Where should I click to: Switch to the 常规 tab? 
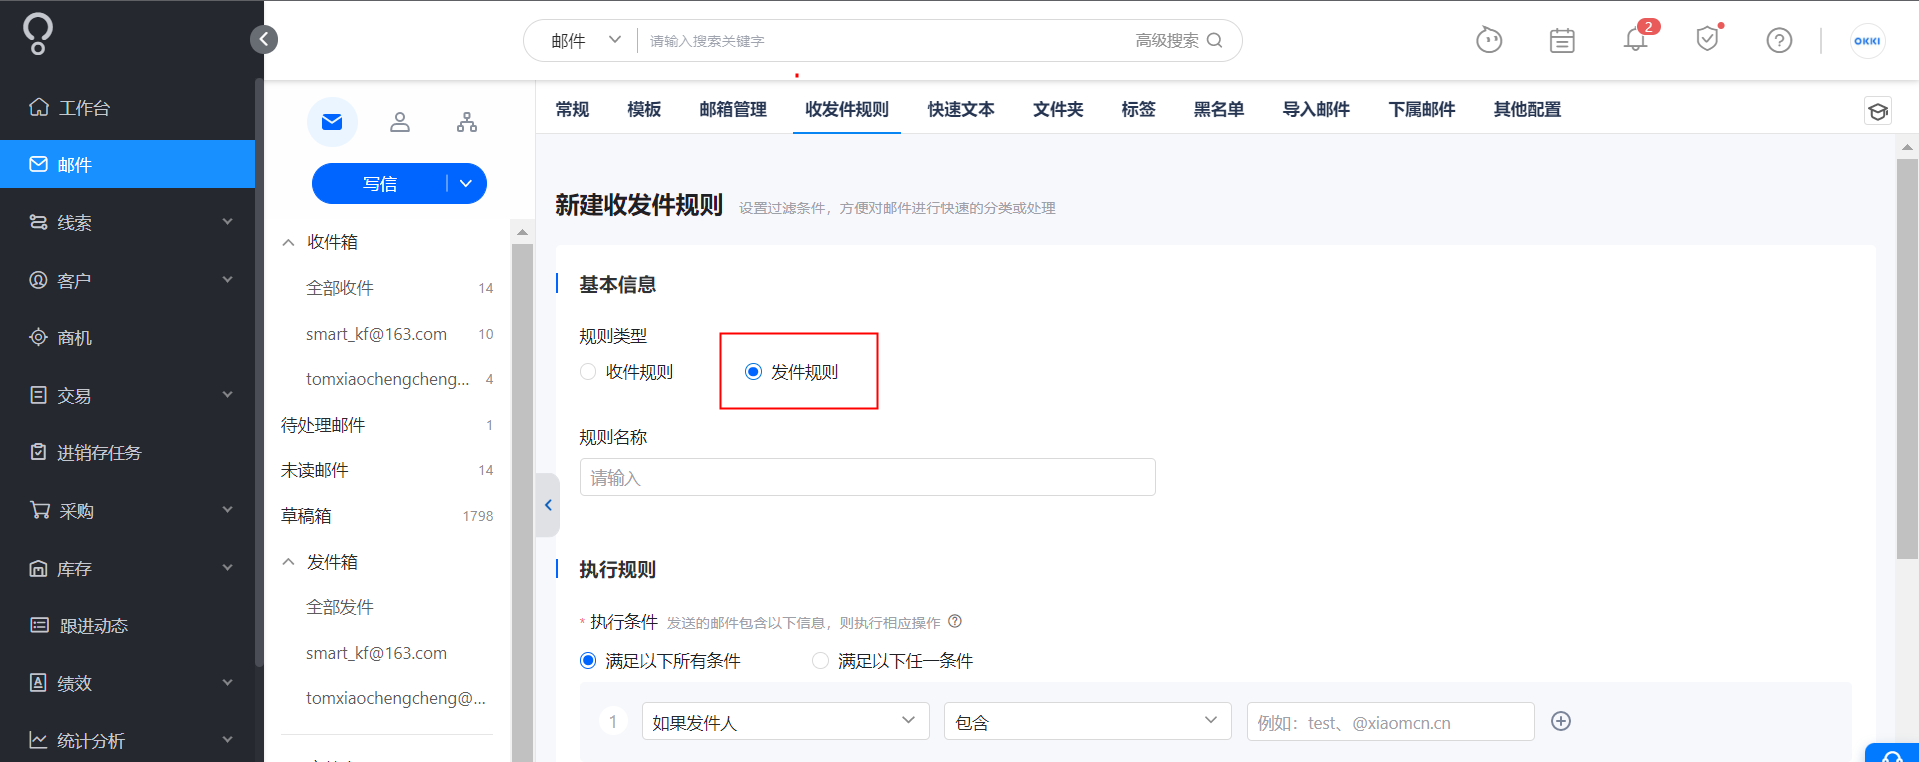(572, 109)
